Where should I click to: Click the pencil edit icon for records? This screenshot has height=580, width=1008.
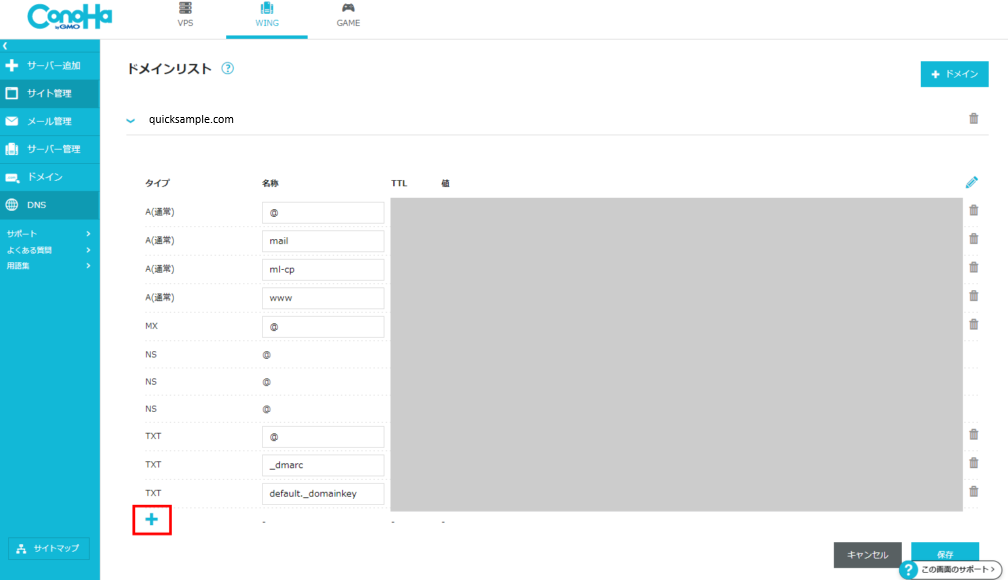[971, 182]
